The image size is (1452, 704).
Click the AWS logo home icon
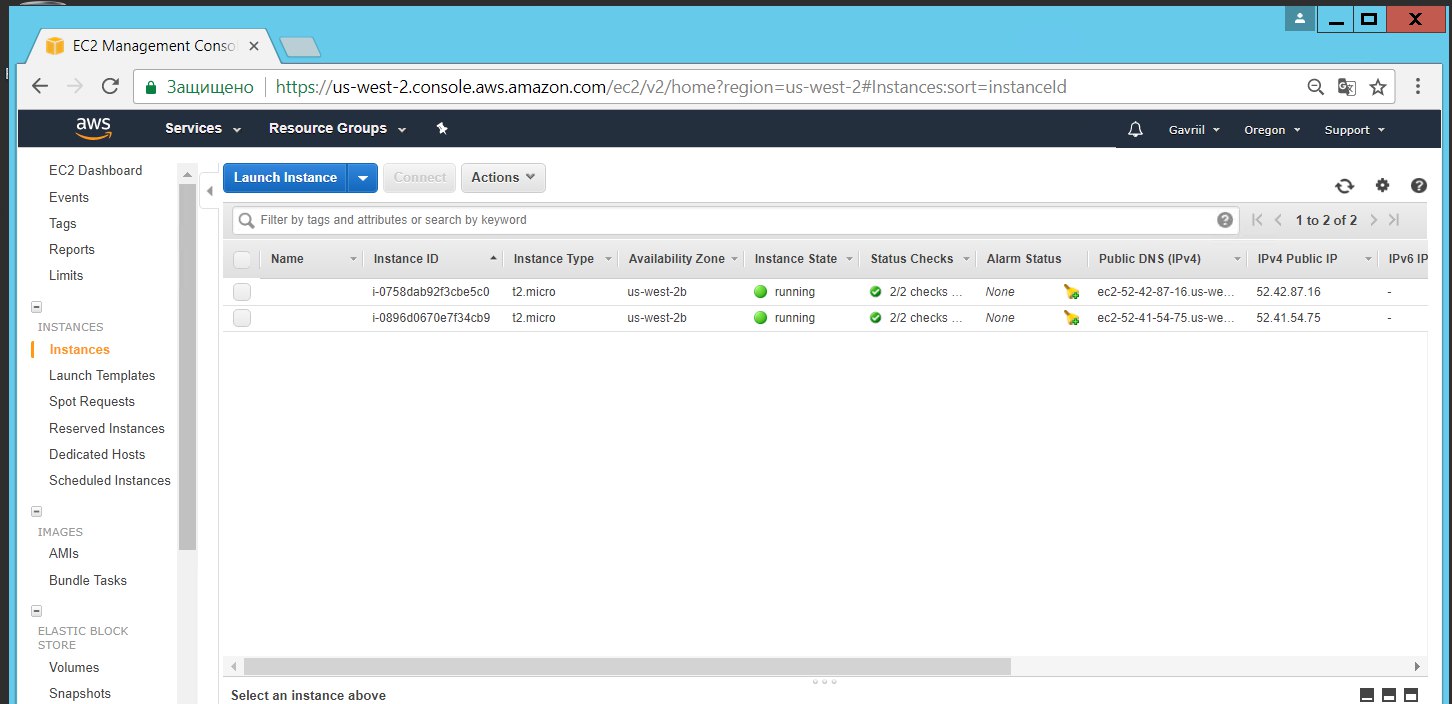click(x=93, y=129)
